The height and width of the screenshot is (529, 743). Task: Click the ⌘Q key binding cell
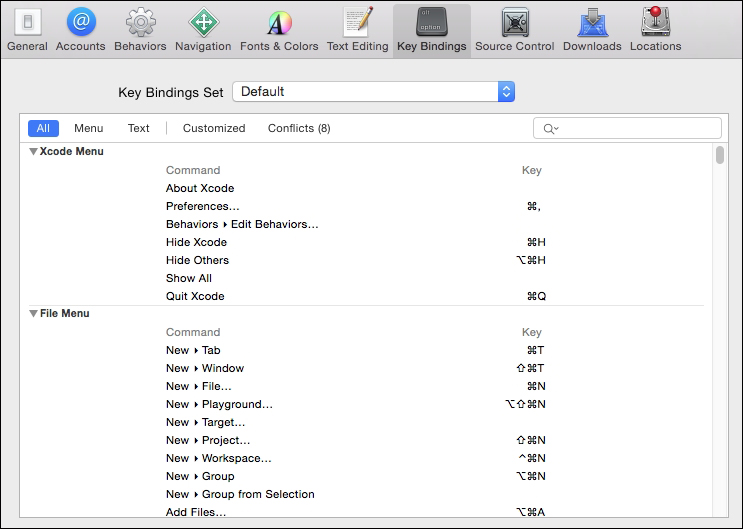536,296
